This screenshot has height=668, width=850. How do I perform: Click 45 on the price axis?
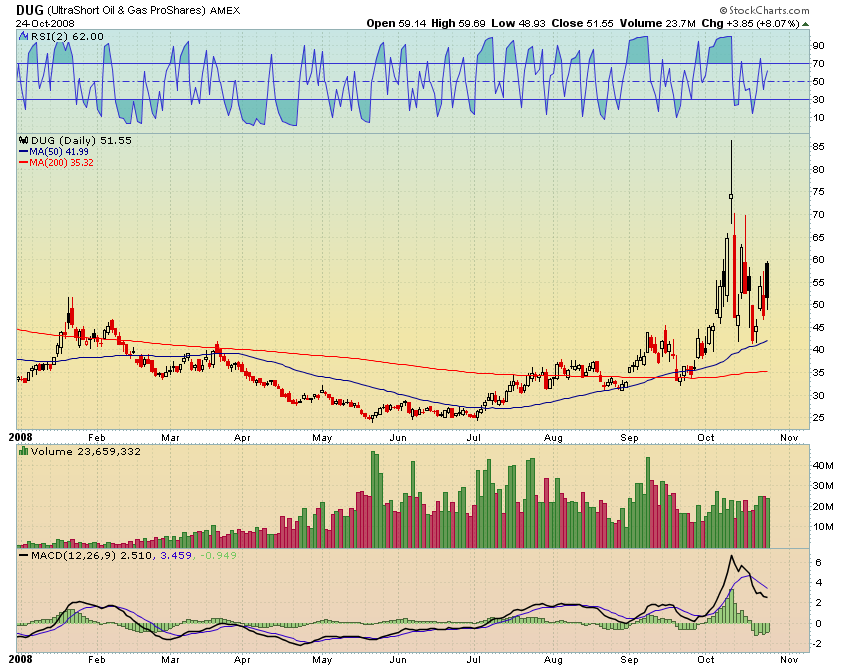(x=819, y=327)
